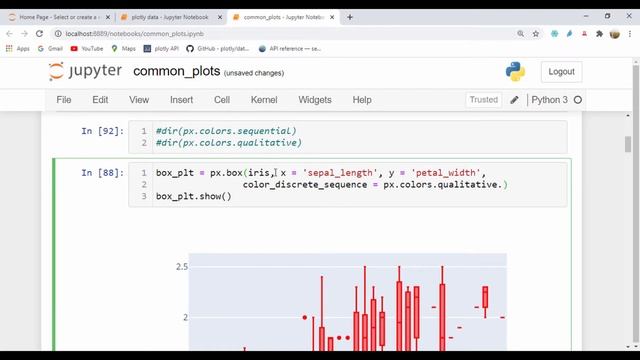Open the Edit menu
Screen dimensions: 640x360
[100, 100]
